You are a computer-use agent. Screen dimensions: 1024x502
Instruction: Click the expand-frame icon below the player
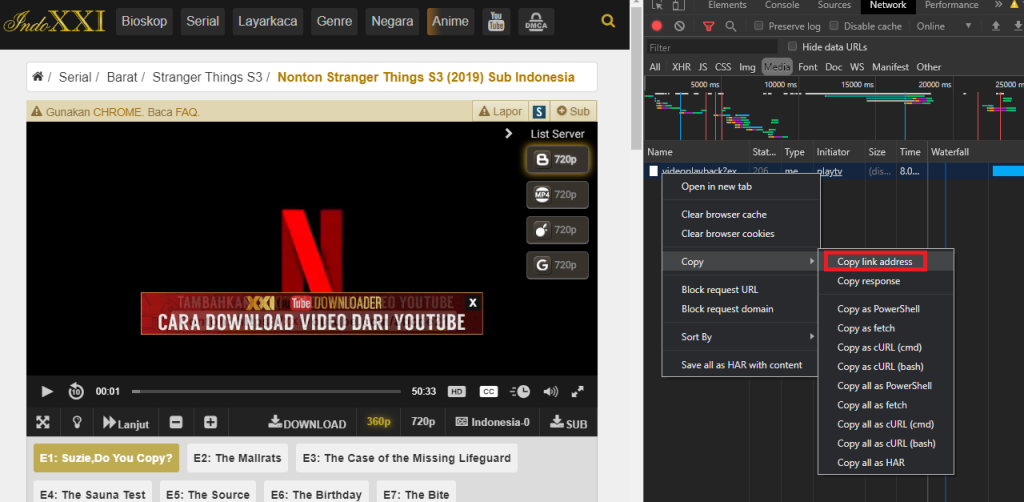coord(43,422)
